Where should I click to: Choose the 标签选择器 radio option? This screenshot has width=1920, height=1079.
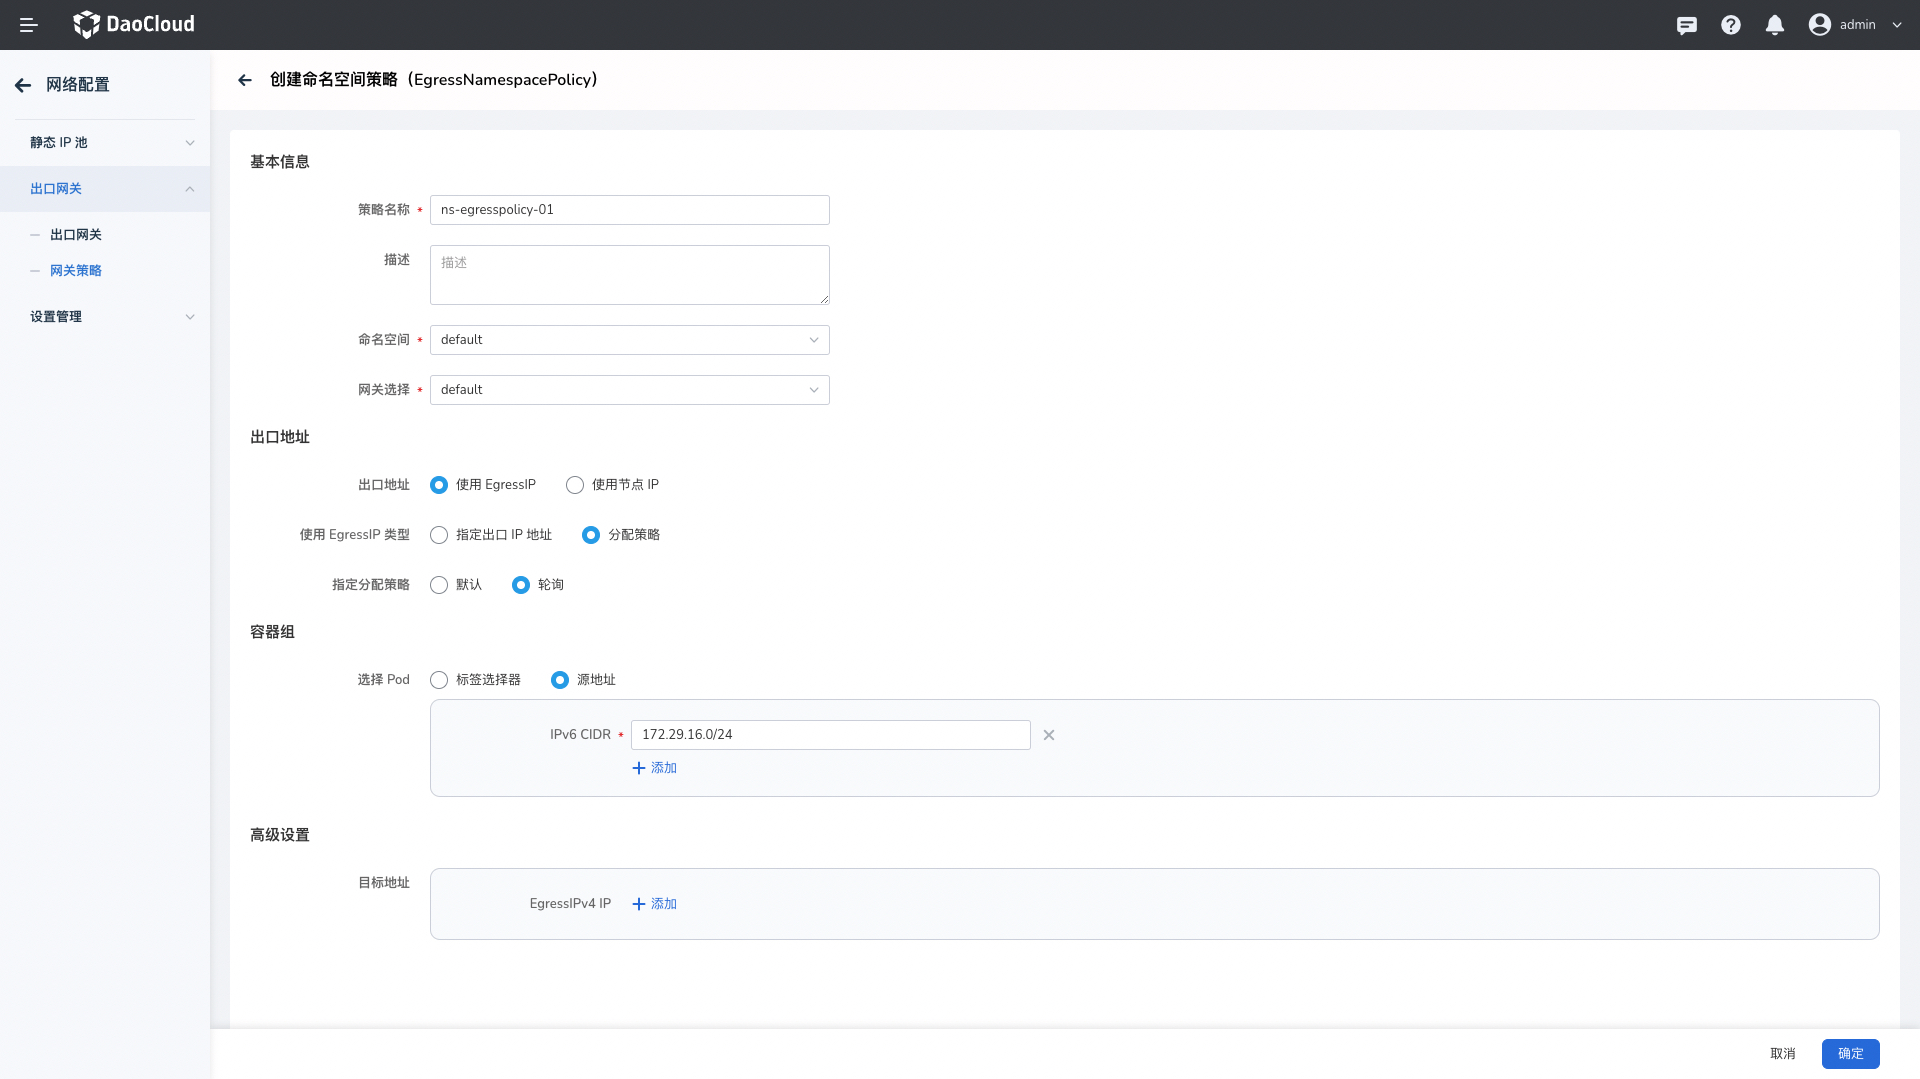439,680
